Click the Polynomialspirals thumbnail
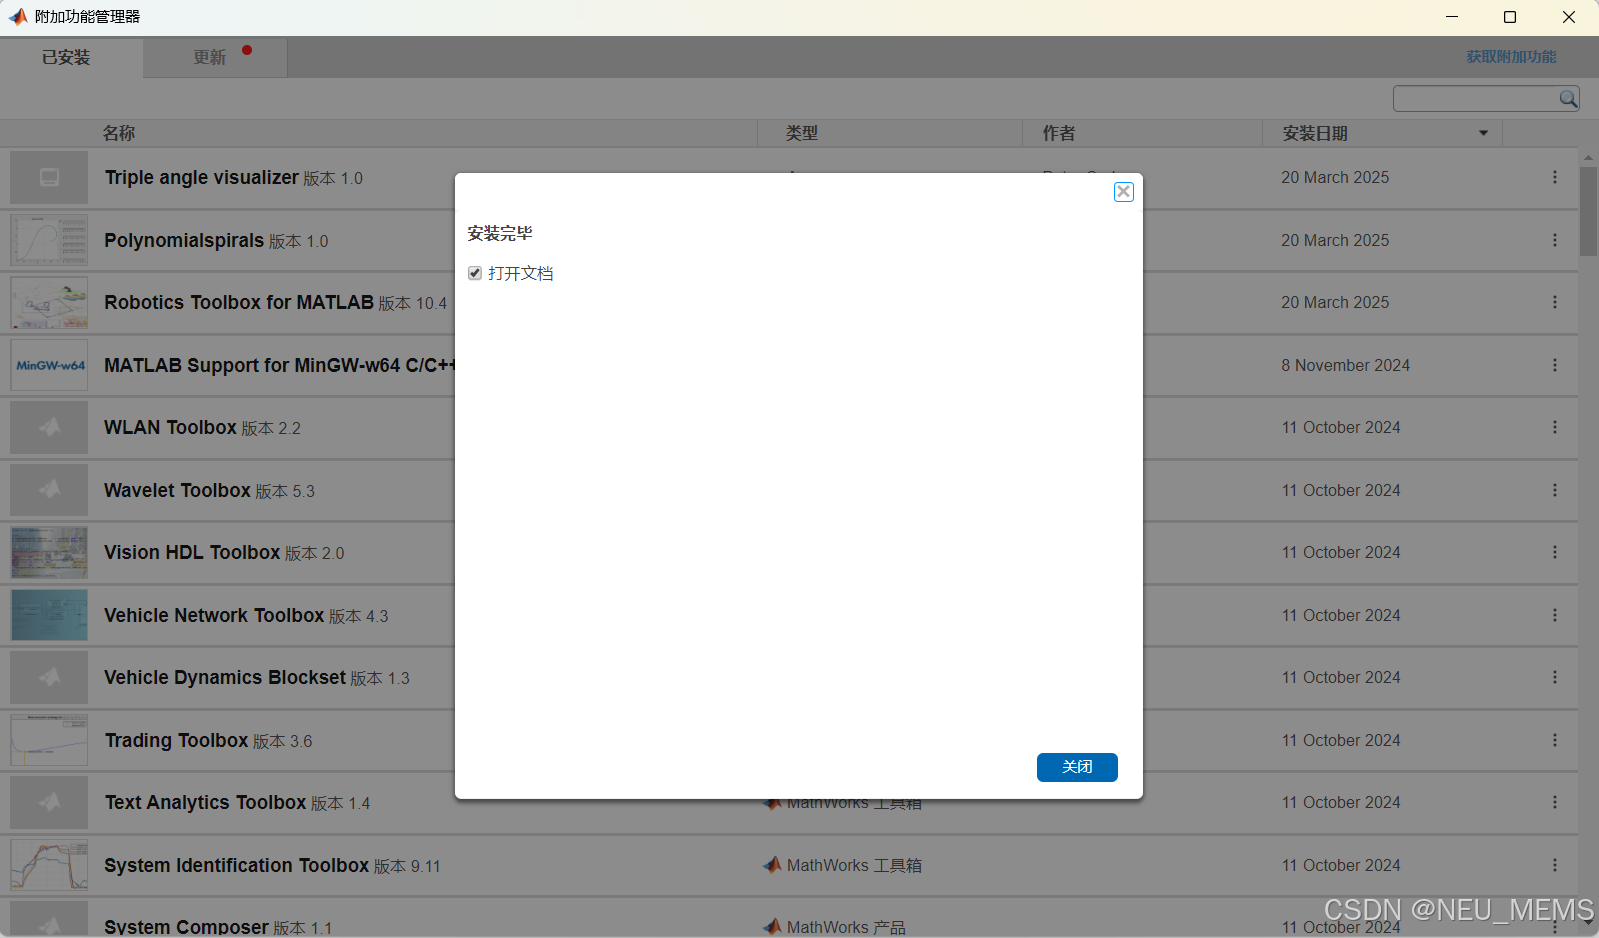This screenshot has height=938, width=1599. pos(49,240)
